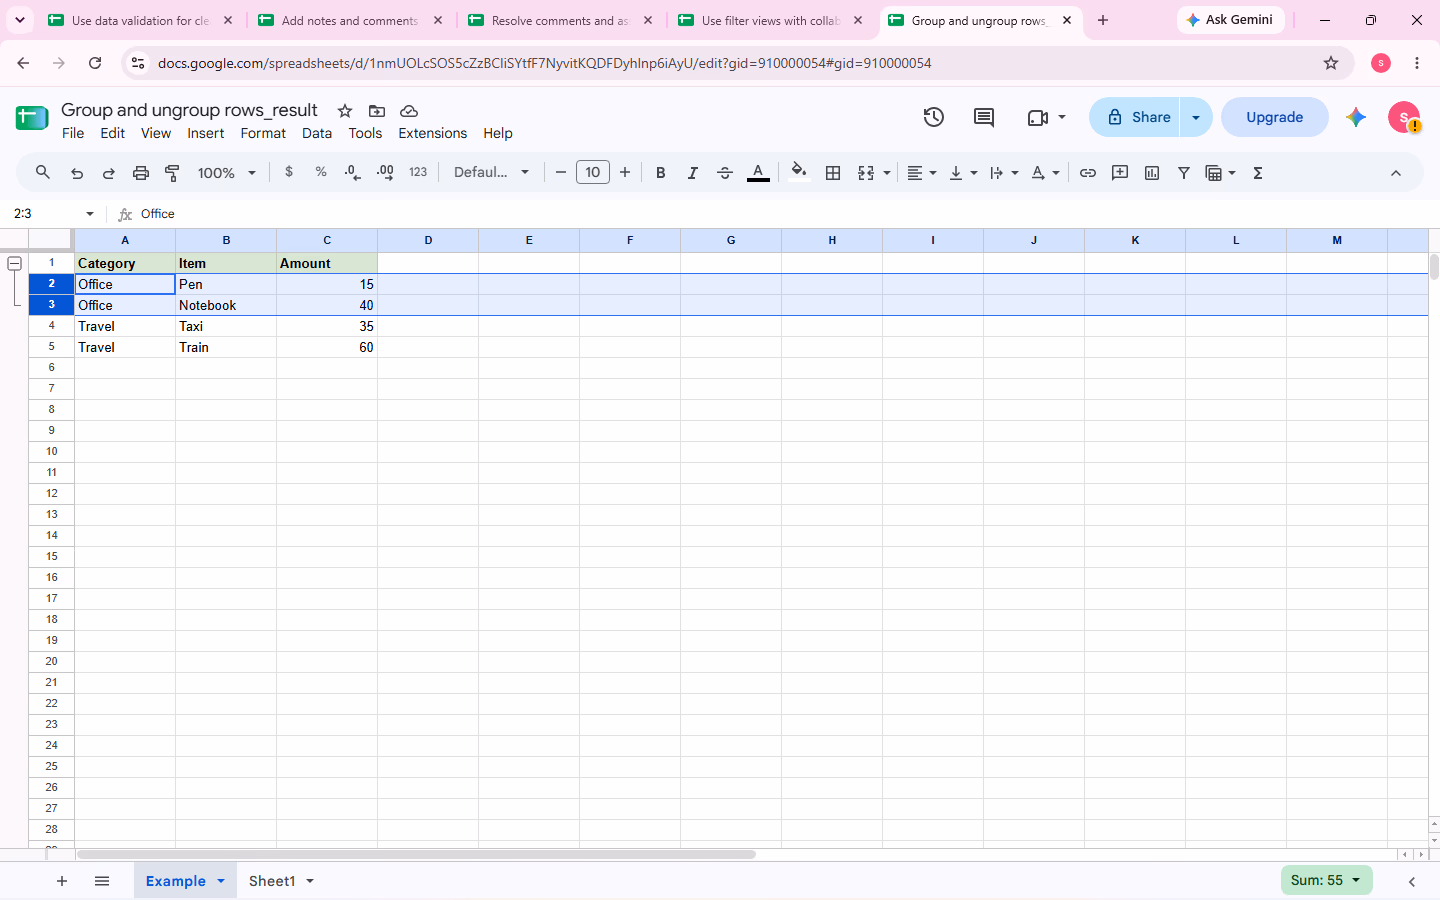Activate the paint format roller
Viewport: 1440px width, 900px height.
tap(173, 173)
